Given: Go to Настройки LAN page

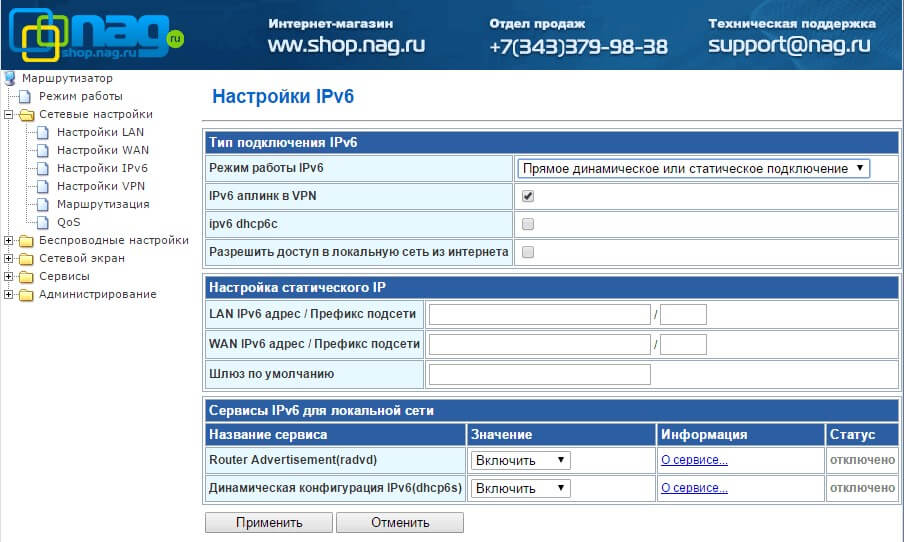Looking at the screenshot, I should (x=100, y=132).
